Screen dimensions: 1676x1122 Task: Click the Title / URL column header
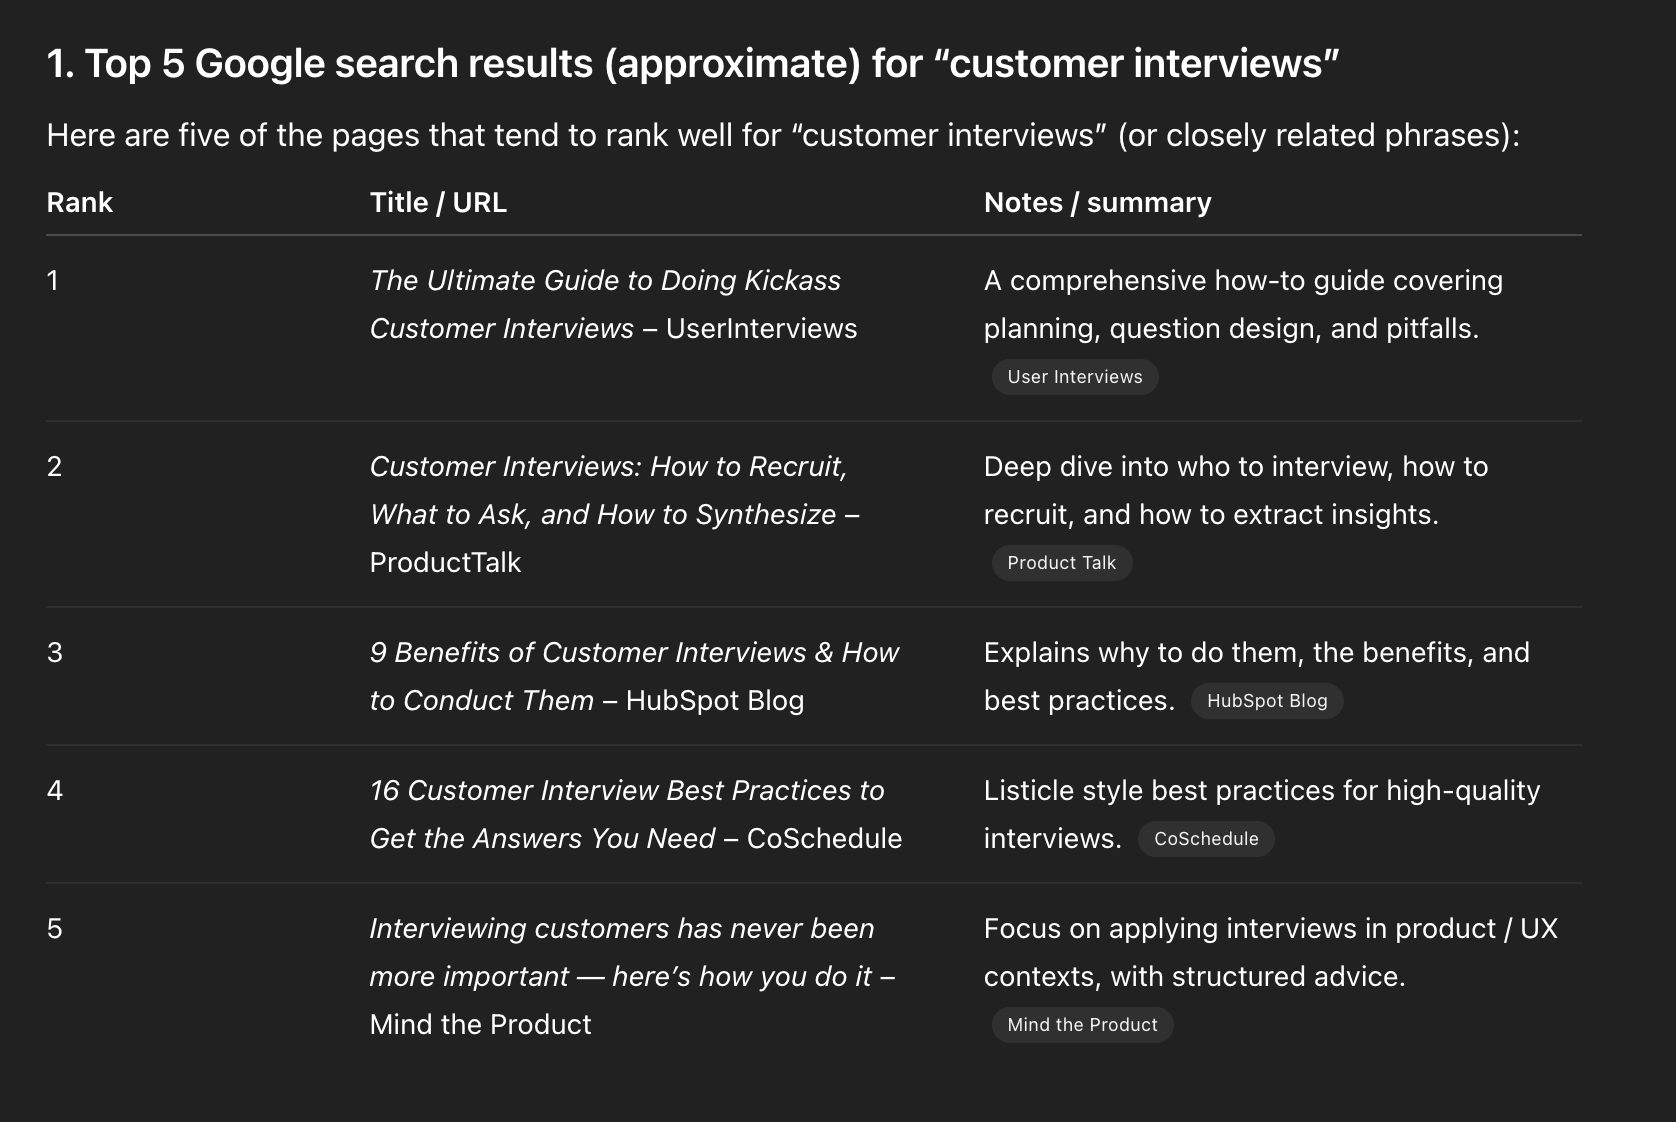click(438, 202)
